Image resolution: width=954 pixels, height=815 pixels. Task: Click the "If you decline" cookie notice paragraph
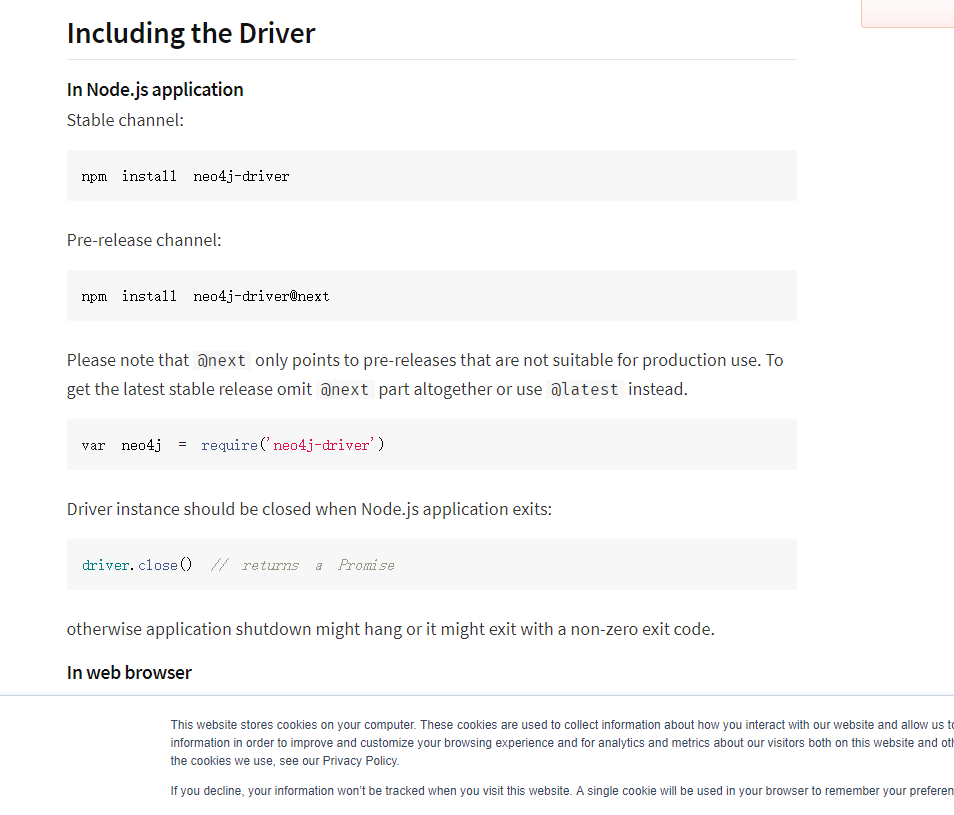(562, 791)
